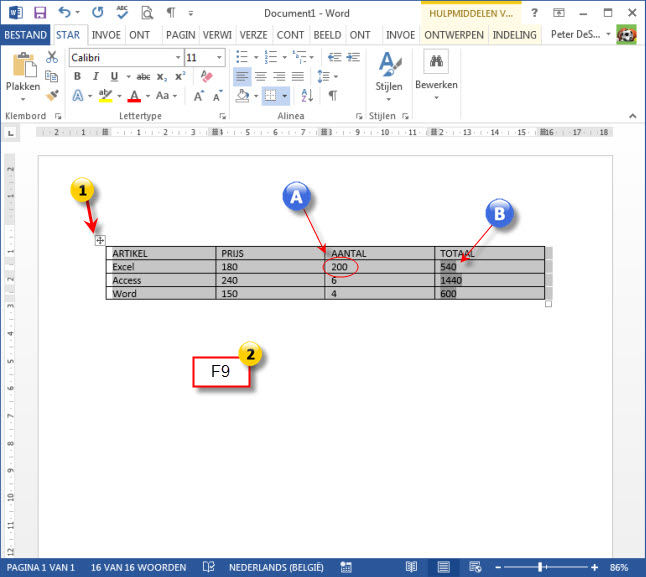The image size is (646, 577).
Task: Decrease paragraph indent
Action: [x=334, y=57]
